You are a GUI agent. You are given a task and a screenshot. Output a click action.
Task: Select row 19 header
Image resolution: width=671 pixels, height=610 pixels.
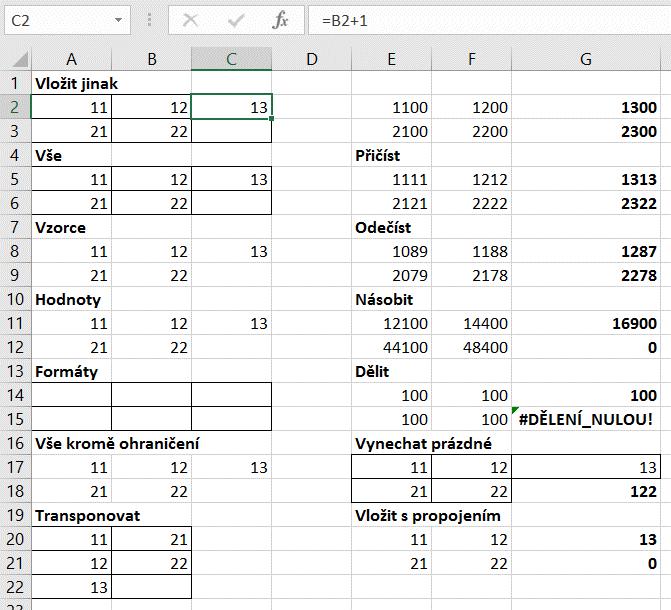[x=15, y=515]
